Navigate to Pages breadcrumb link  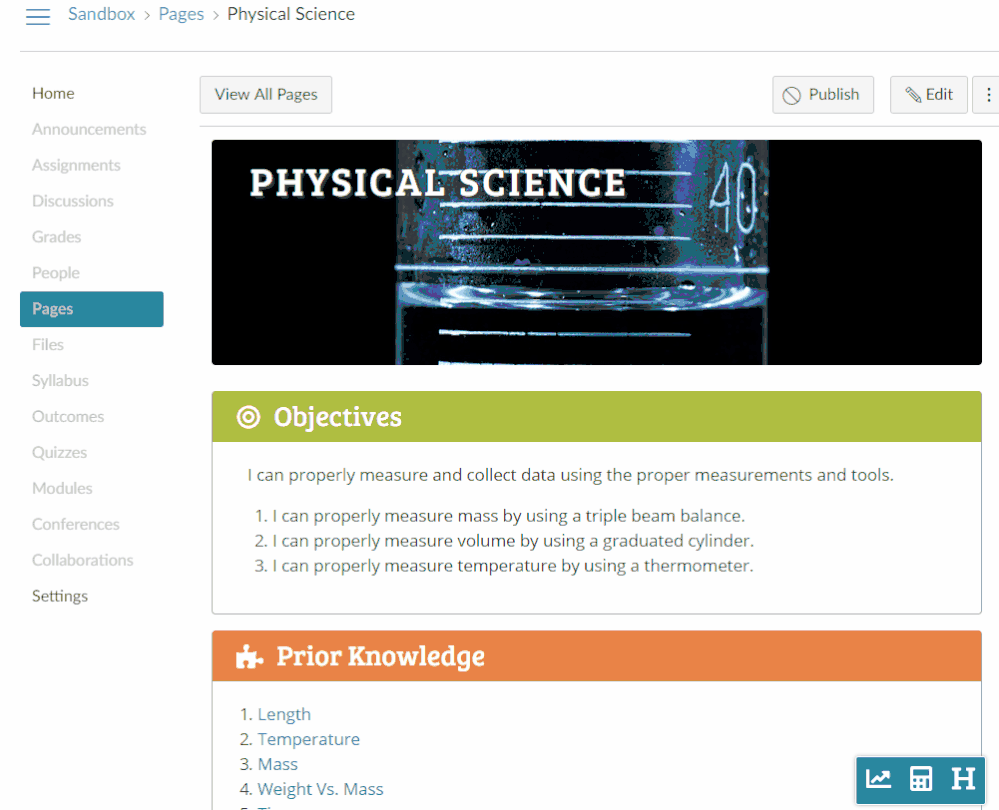[181, 14]
